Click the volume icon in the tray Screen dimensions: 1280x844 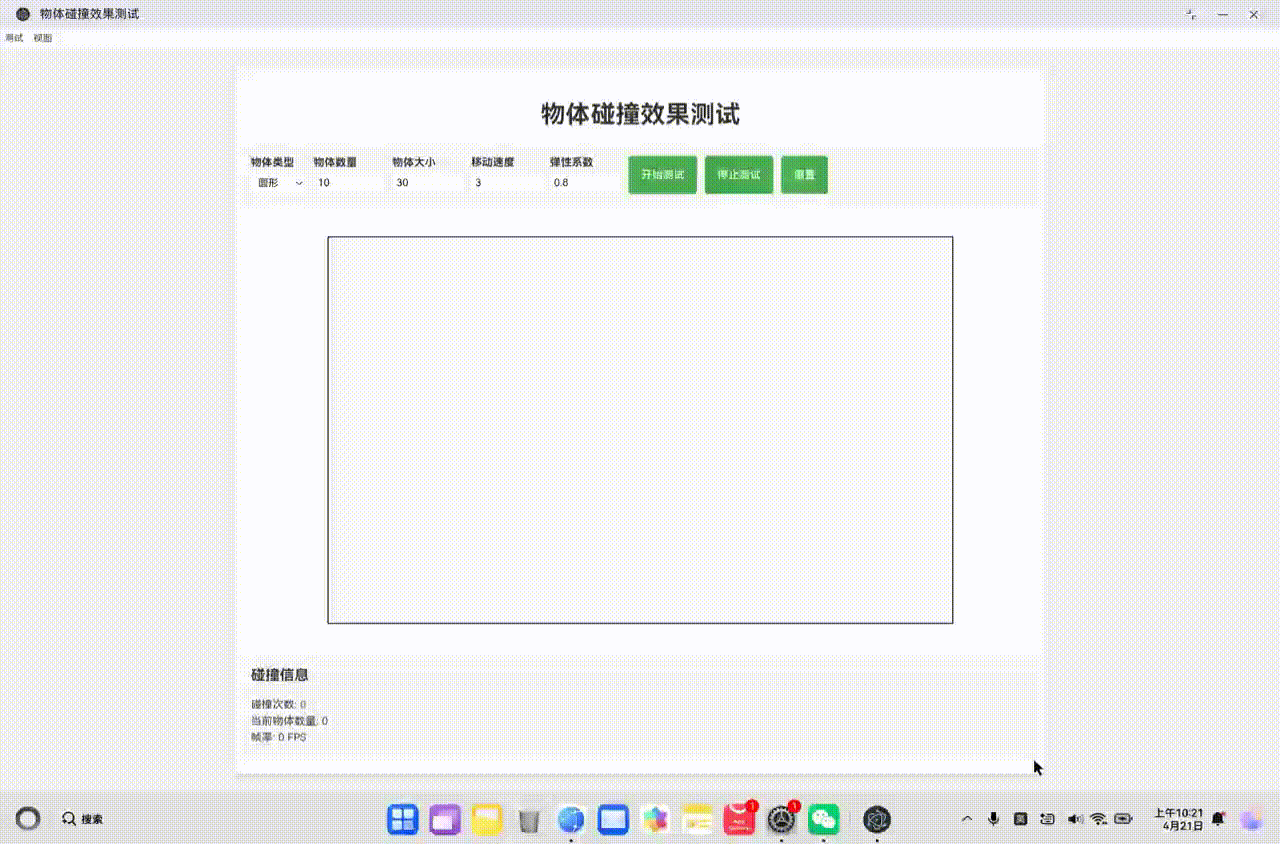pyautogui.click(x=1075, y=818)
